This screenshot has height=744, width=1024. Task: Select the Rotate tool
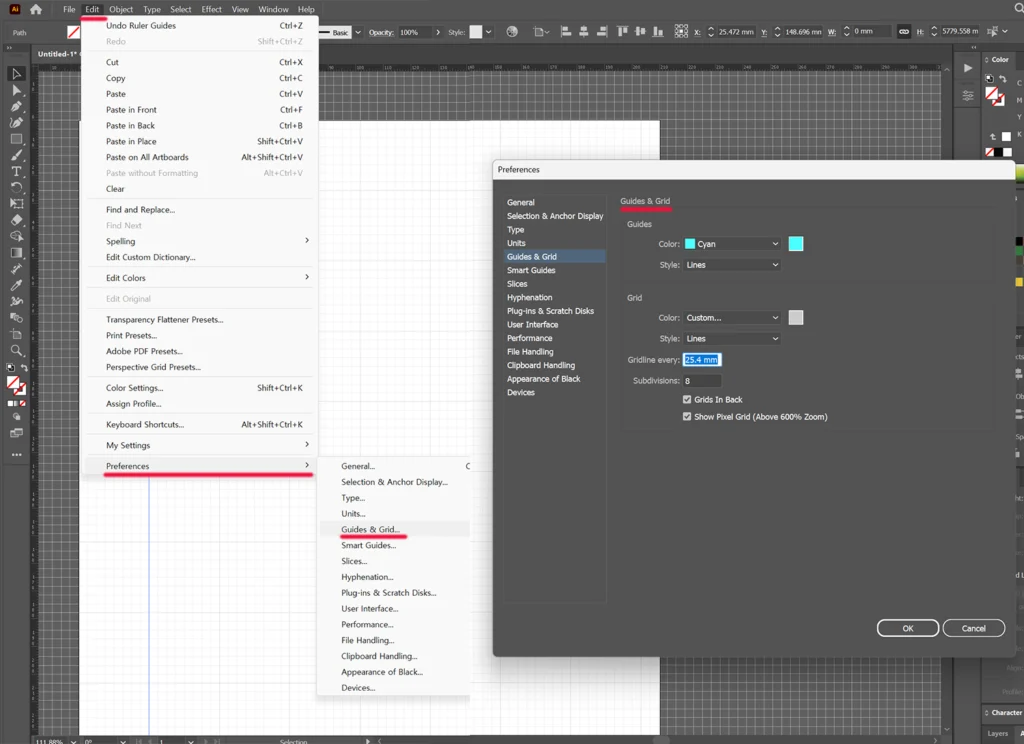click(x=16, y=187)
